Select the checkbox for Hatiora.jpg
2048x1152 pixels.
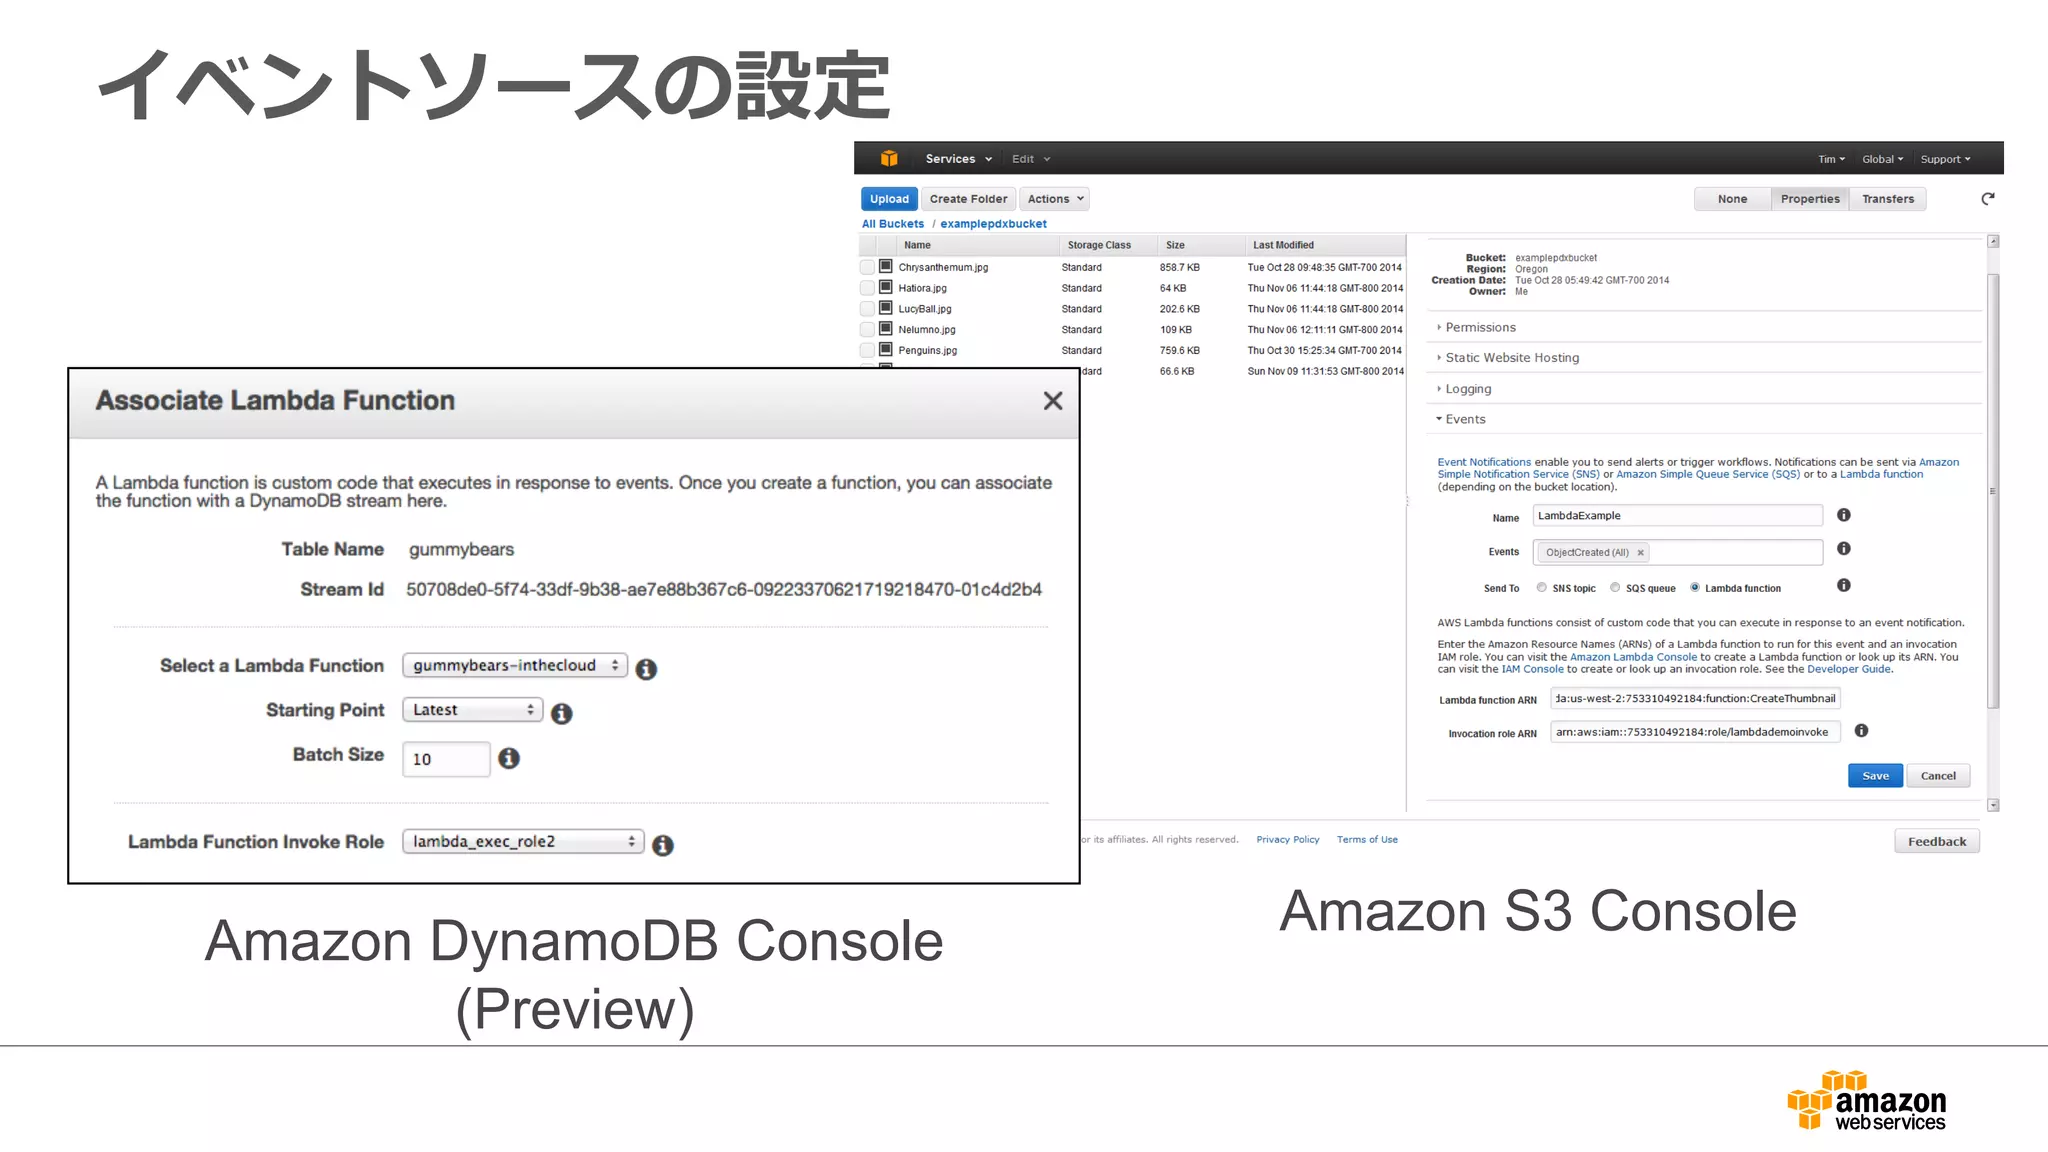point(867,288)
